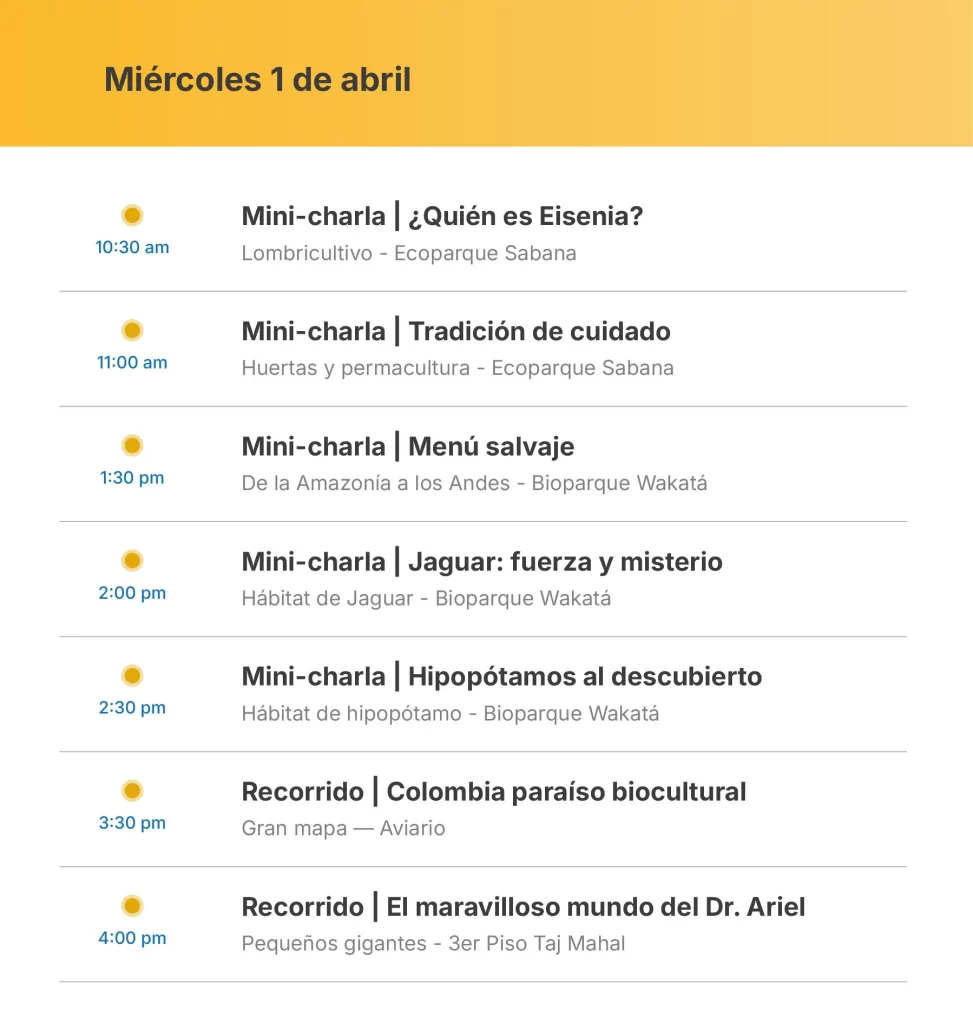Click the sun icon above 2:00 pm
The height and width of the screenshot is (1024, 973).
coord(132,560)
